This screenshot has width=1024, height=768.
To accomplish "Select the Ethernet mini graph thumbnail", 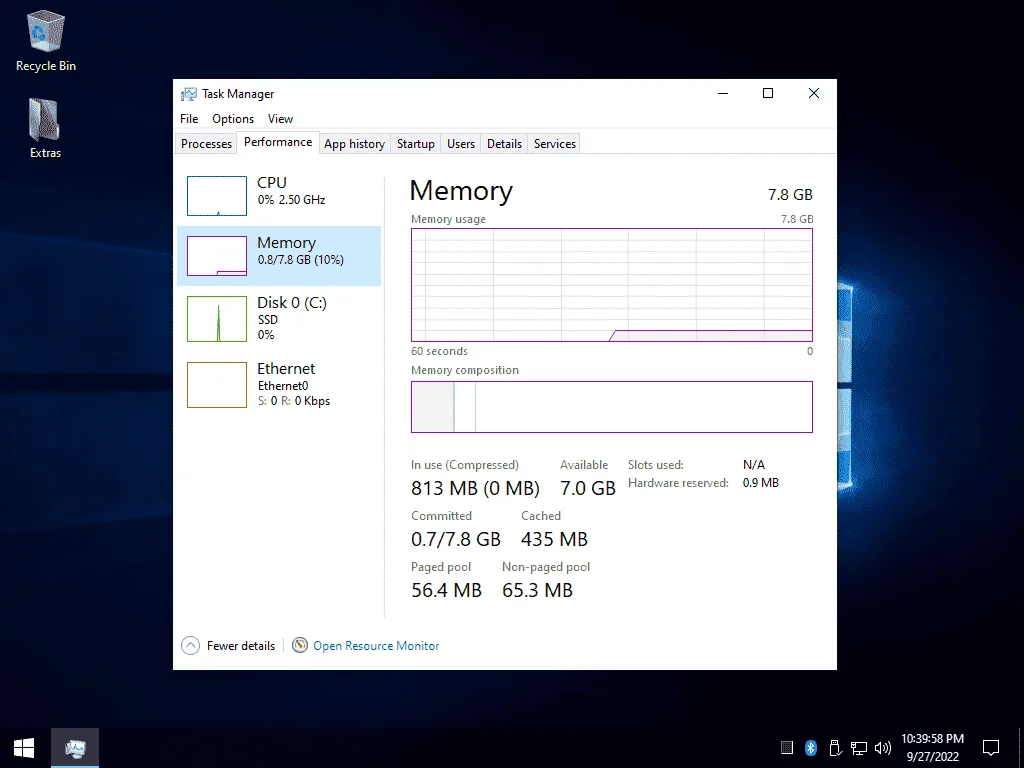I will tap(217, 385).
